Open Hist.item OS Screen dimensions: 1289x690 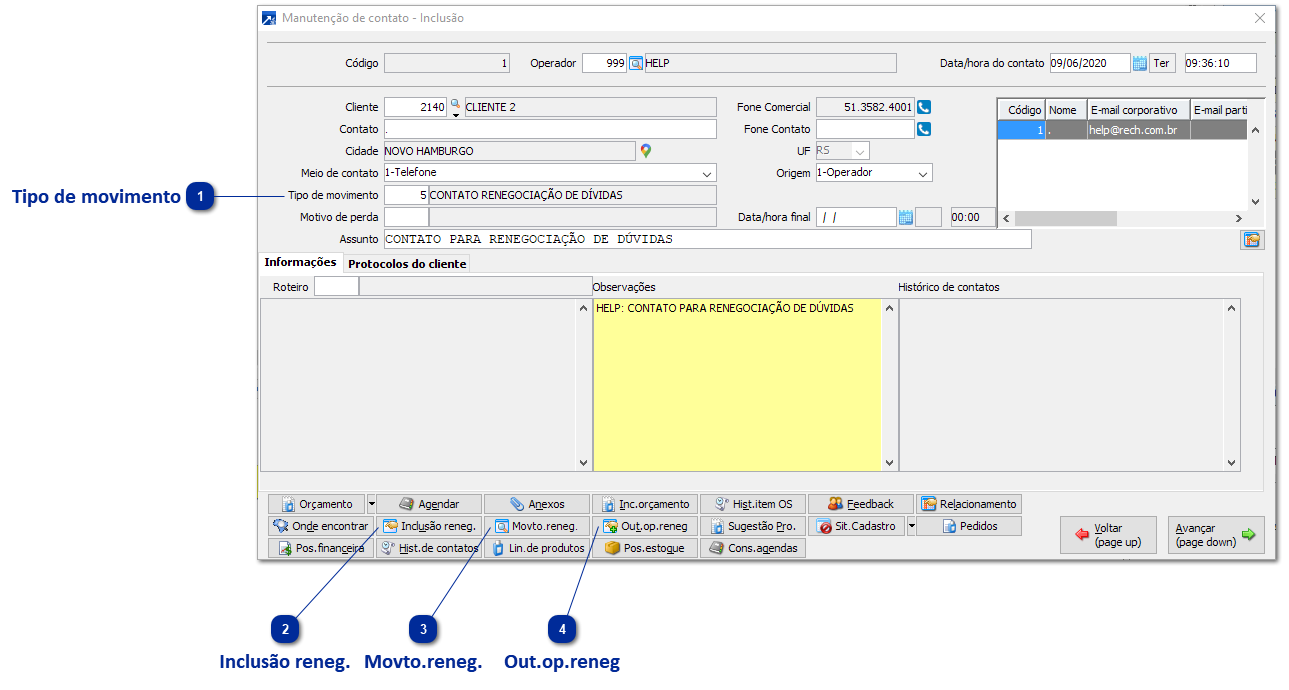(753, 504)
